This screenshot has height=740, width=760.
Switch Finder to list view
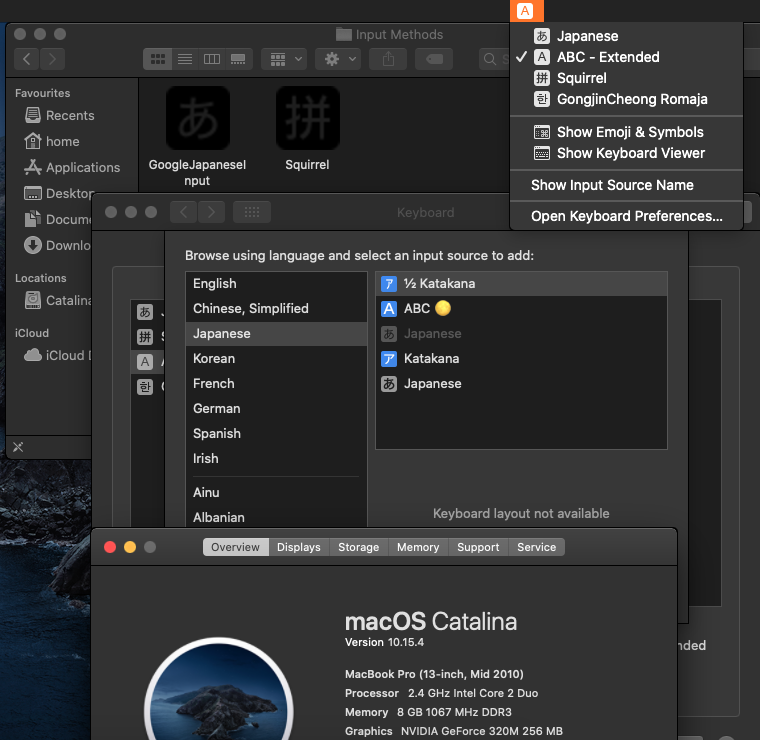[185, 59]
